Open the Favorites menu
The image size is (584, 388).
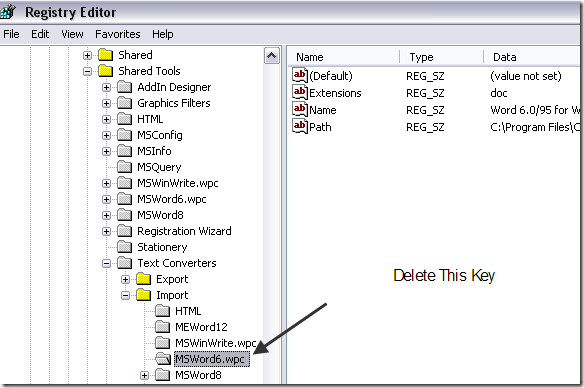click(x=118, y=34)
